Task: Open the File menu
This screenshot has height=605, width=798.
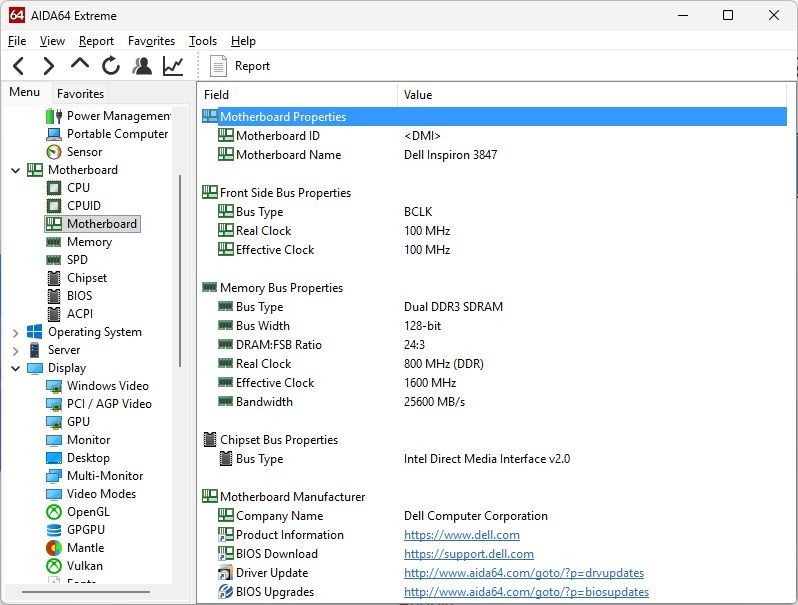Action: click(17, 41)
